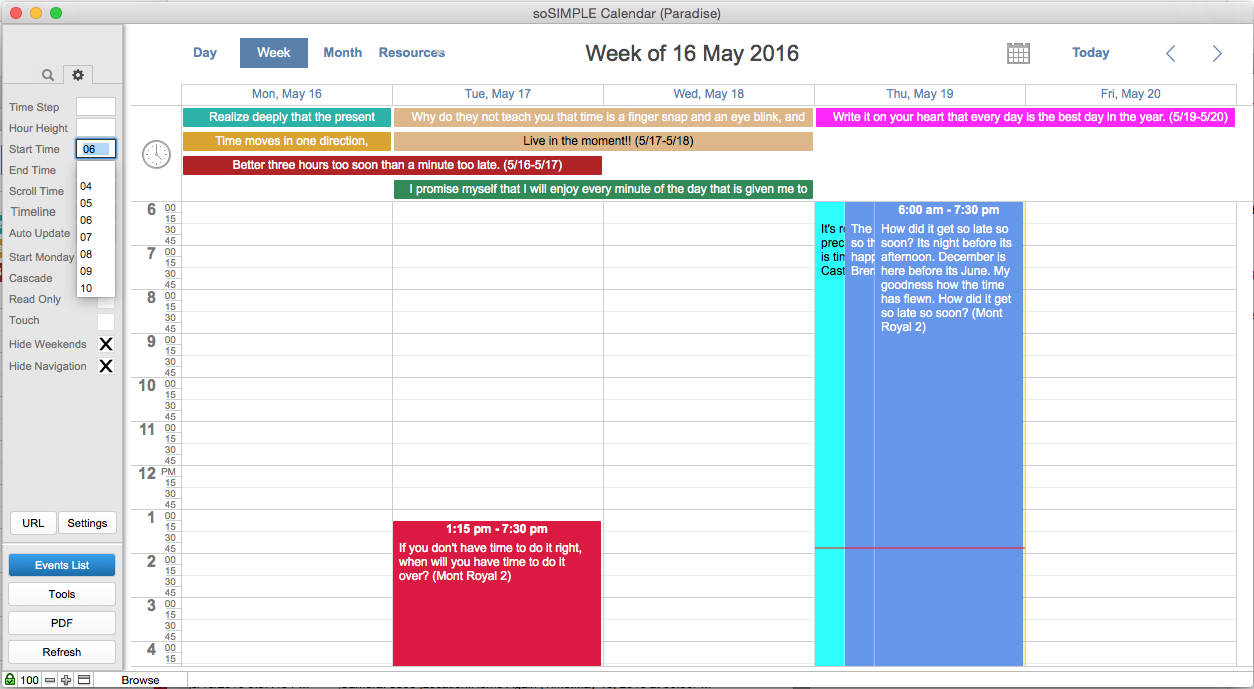
Task: Switch to the Day view tab
Action: tap(205, 53)
